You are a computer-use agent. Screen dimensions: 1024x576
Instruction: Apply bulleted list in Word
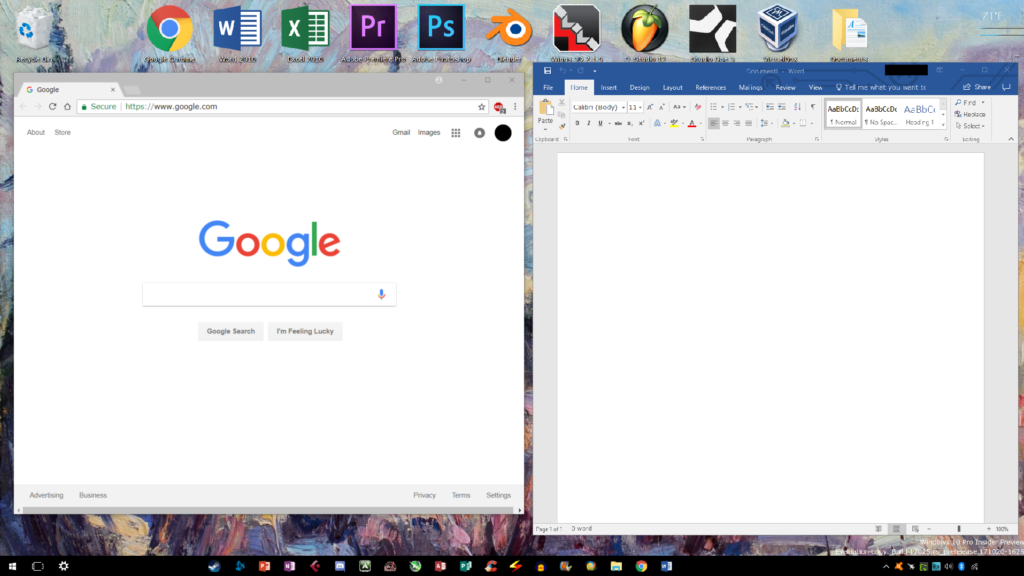click(714, 107)
